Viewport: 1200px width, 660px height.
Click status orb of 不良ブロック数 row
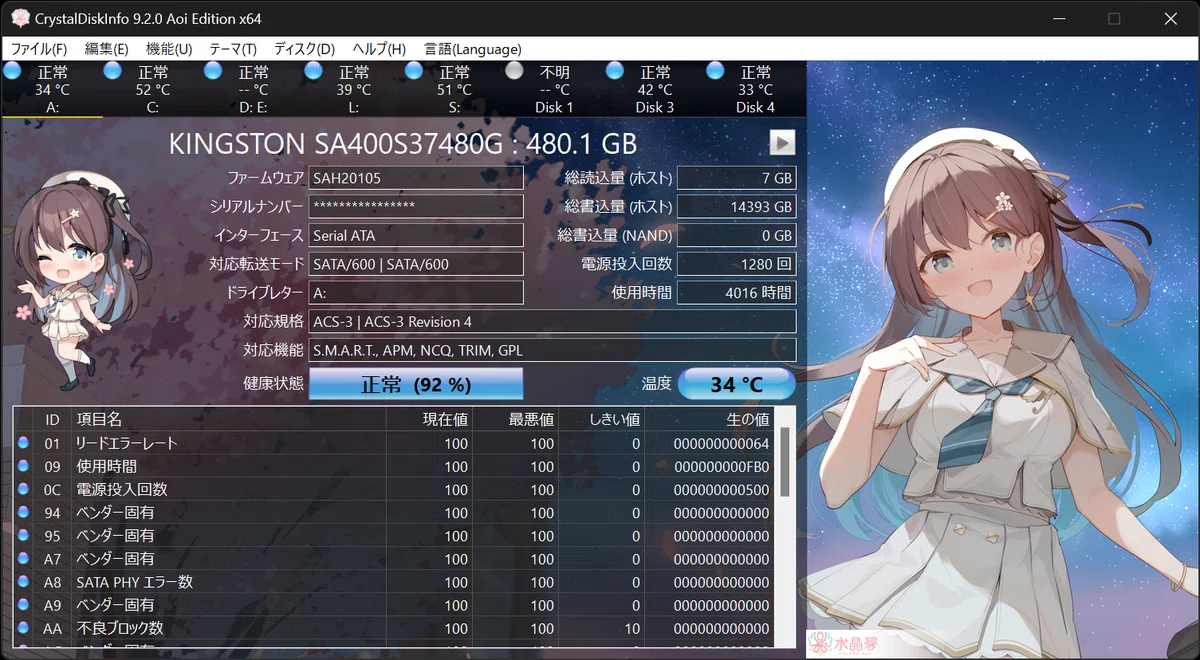pos(24,629)
